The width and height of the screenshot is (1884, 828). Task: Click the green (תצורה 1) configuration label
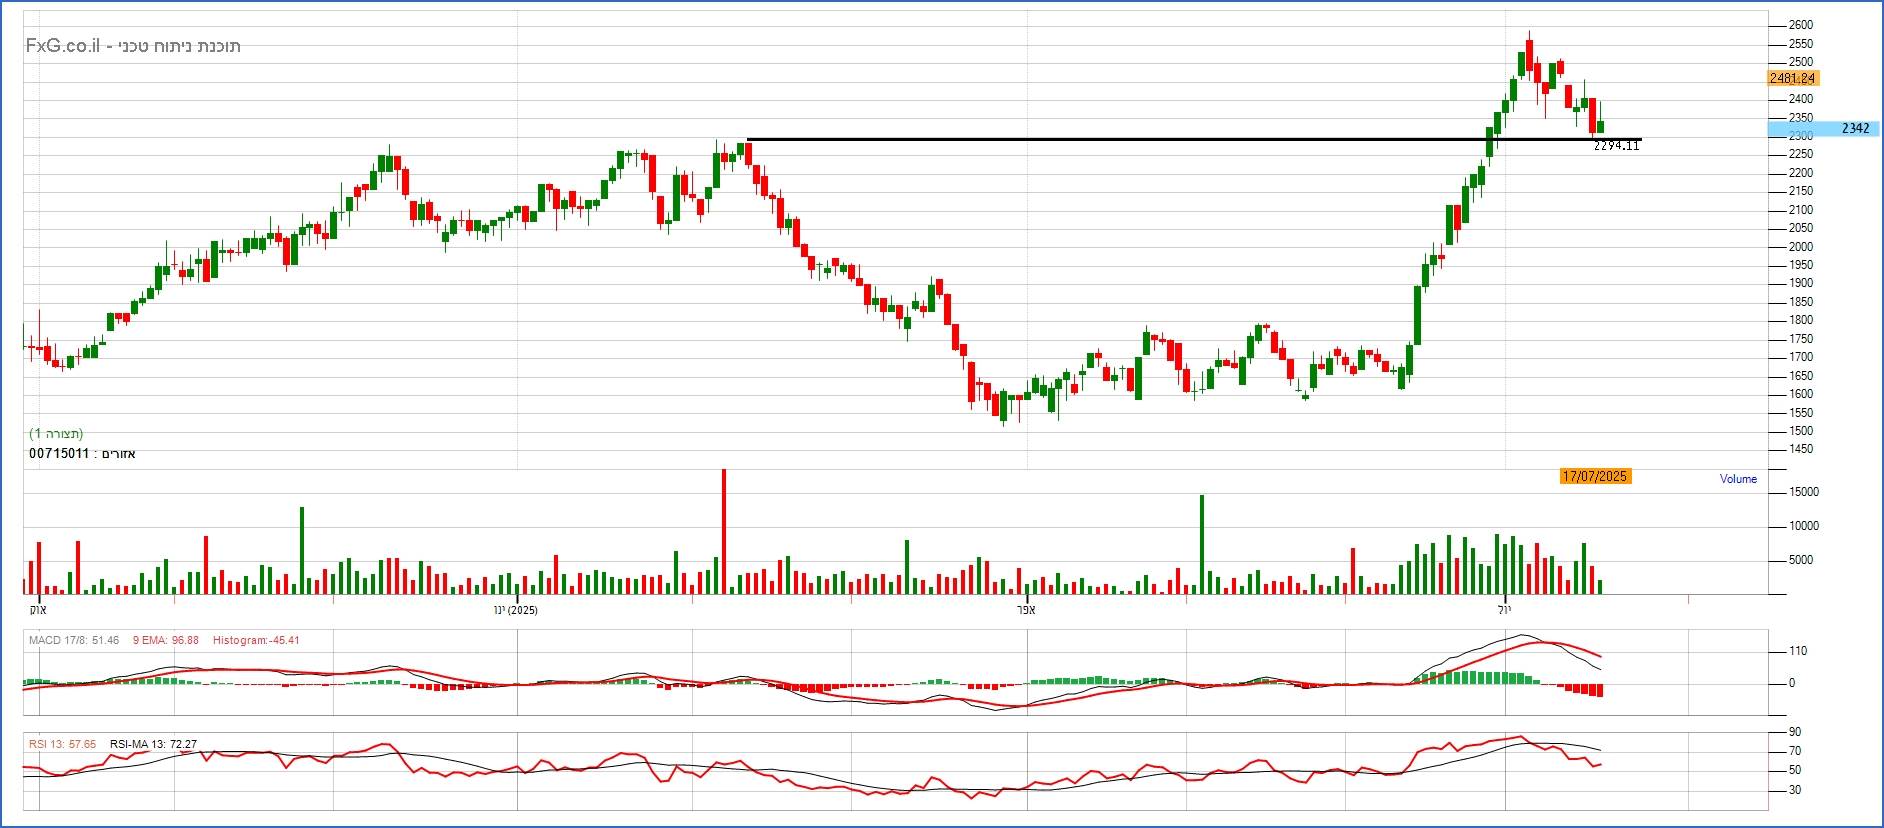coord(56,433)
